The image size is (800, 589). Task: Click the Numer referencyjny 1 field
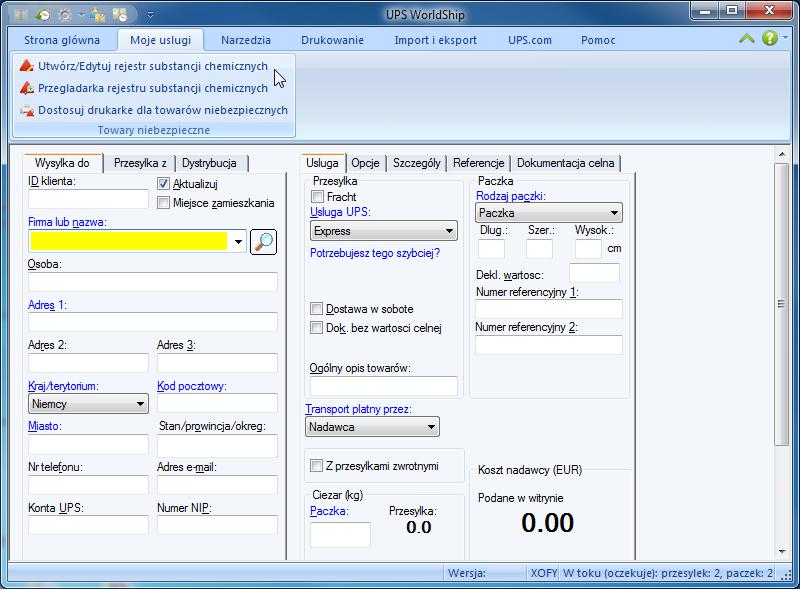pyautogui.click(x=549, y=309)
